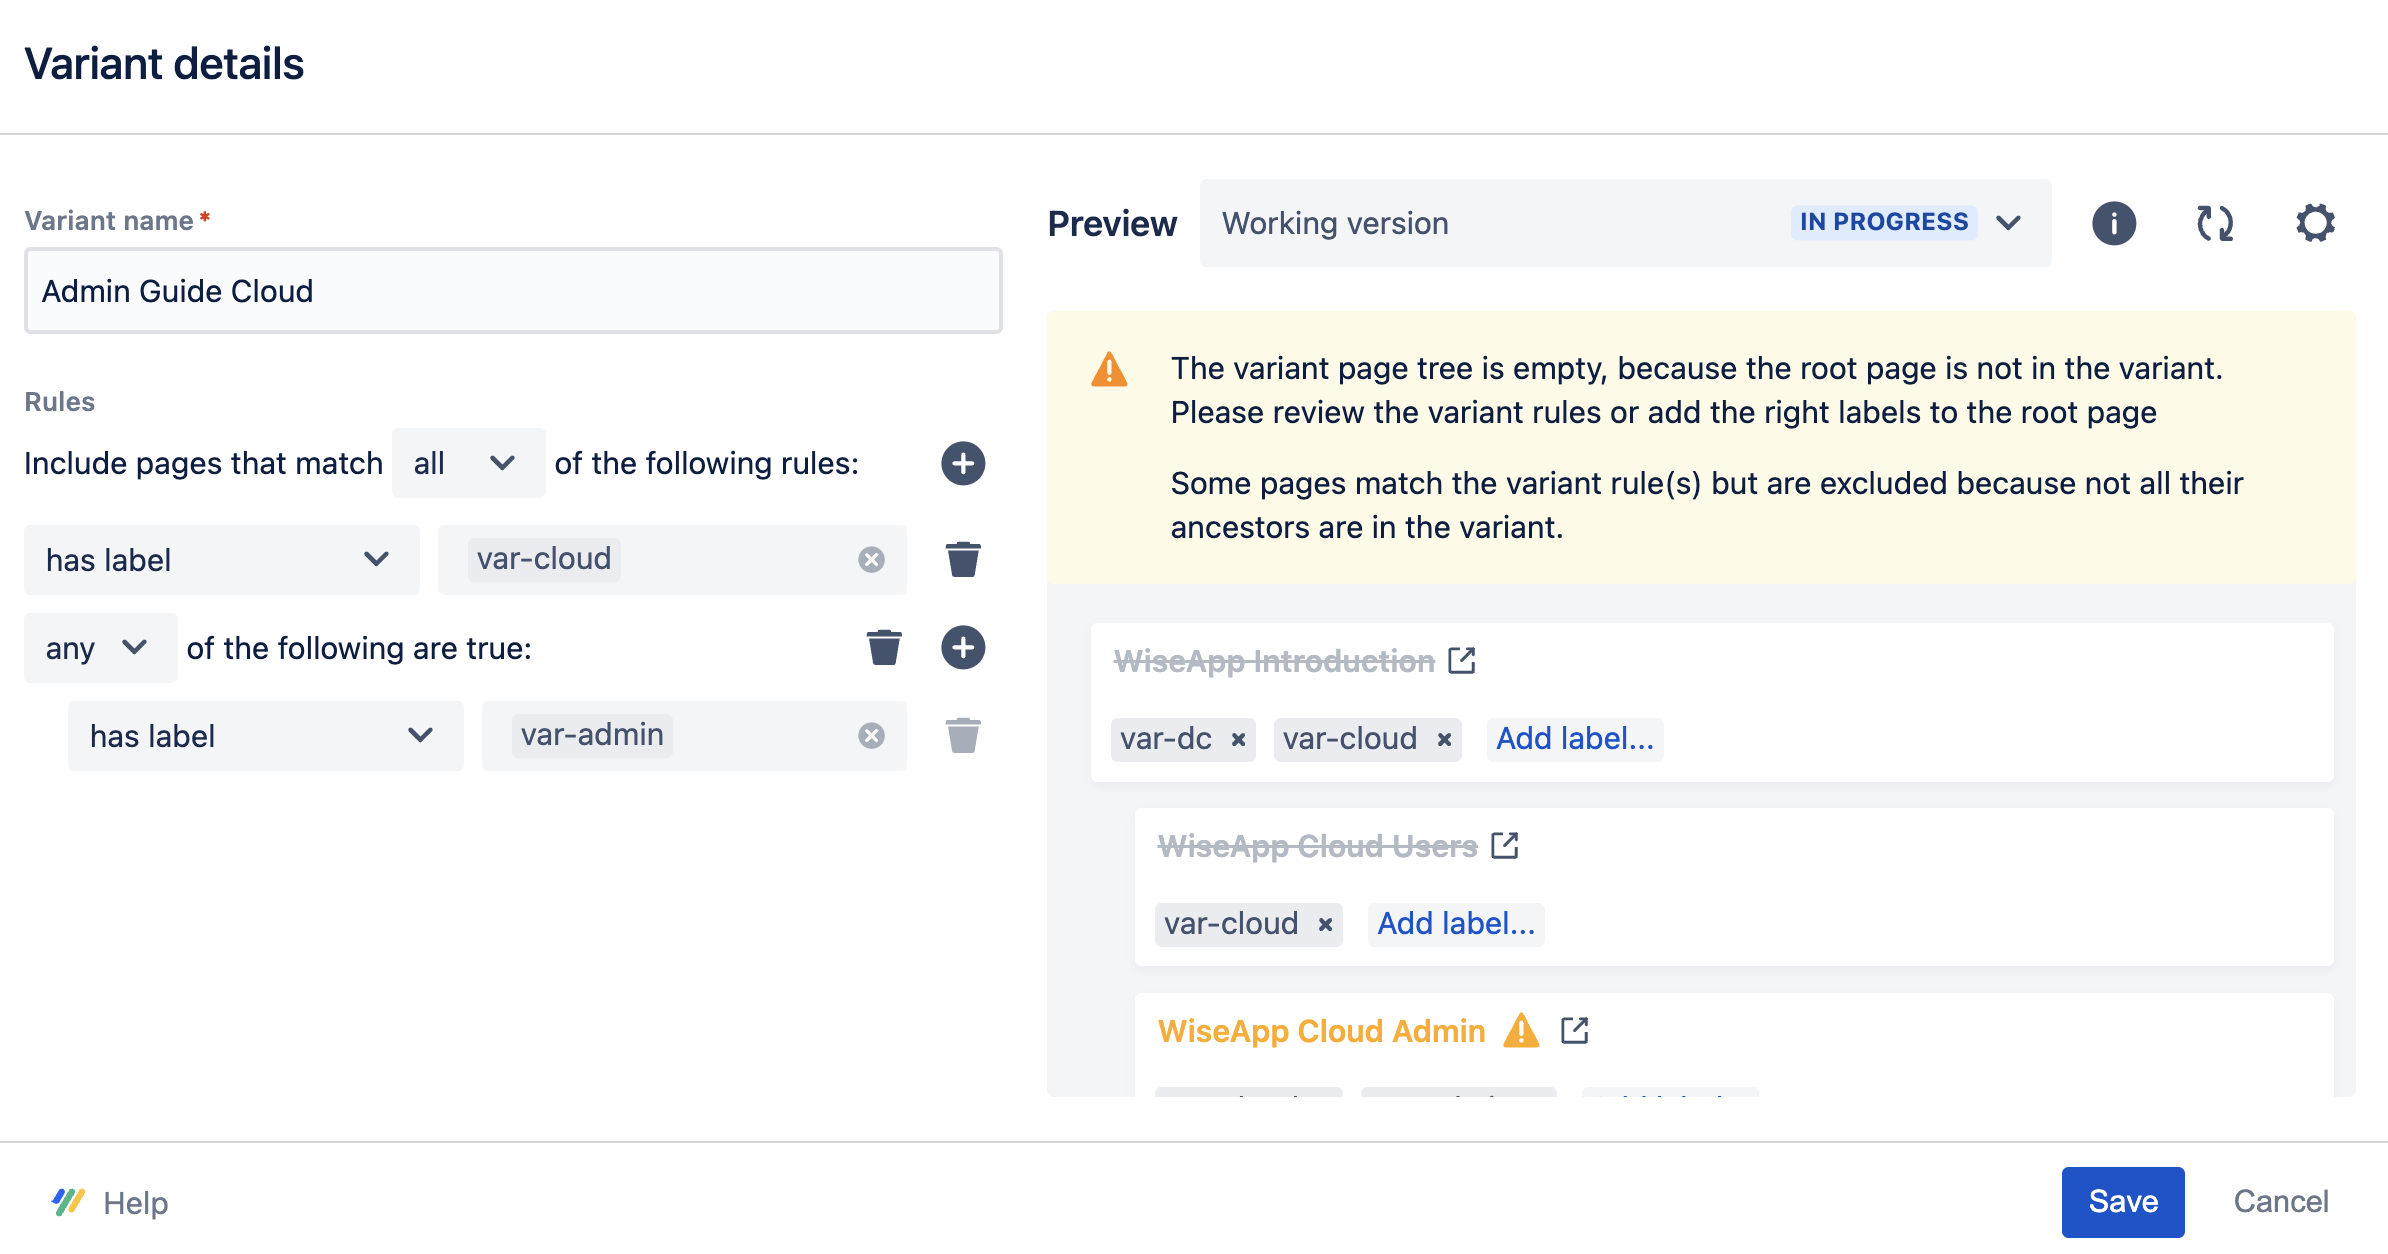Open first 'has label' rule type dropdown
Screen dimensions: 2388x1254
coord(221,560)
